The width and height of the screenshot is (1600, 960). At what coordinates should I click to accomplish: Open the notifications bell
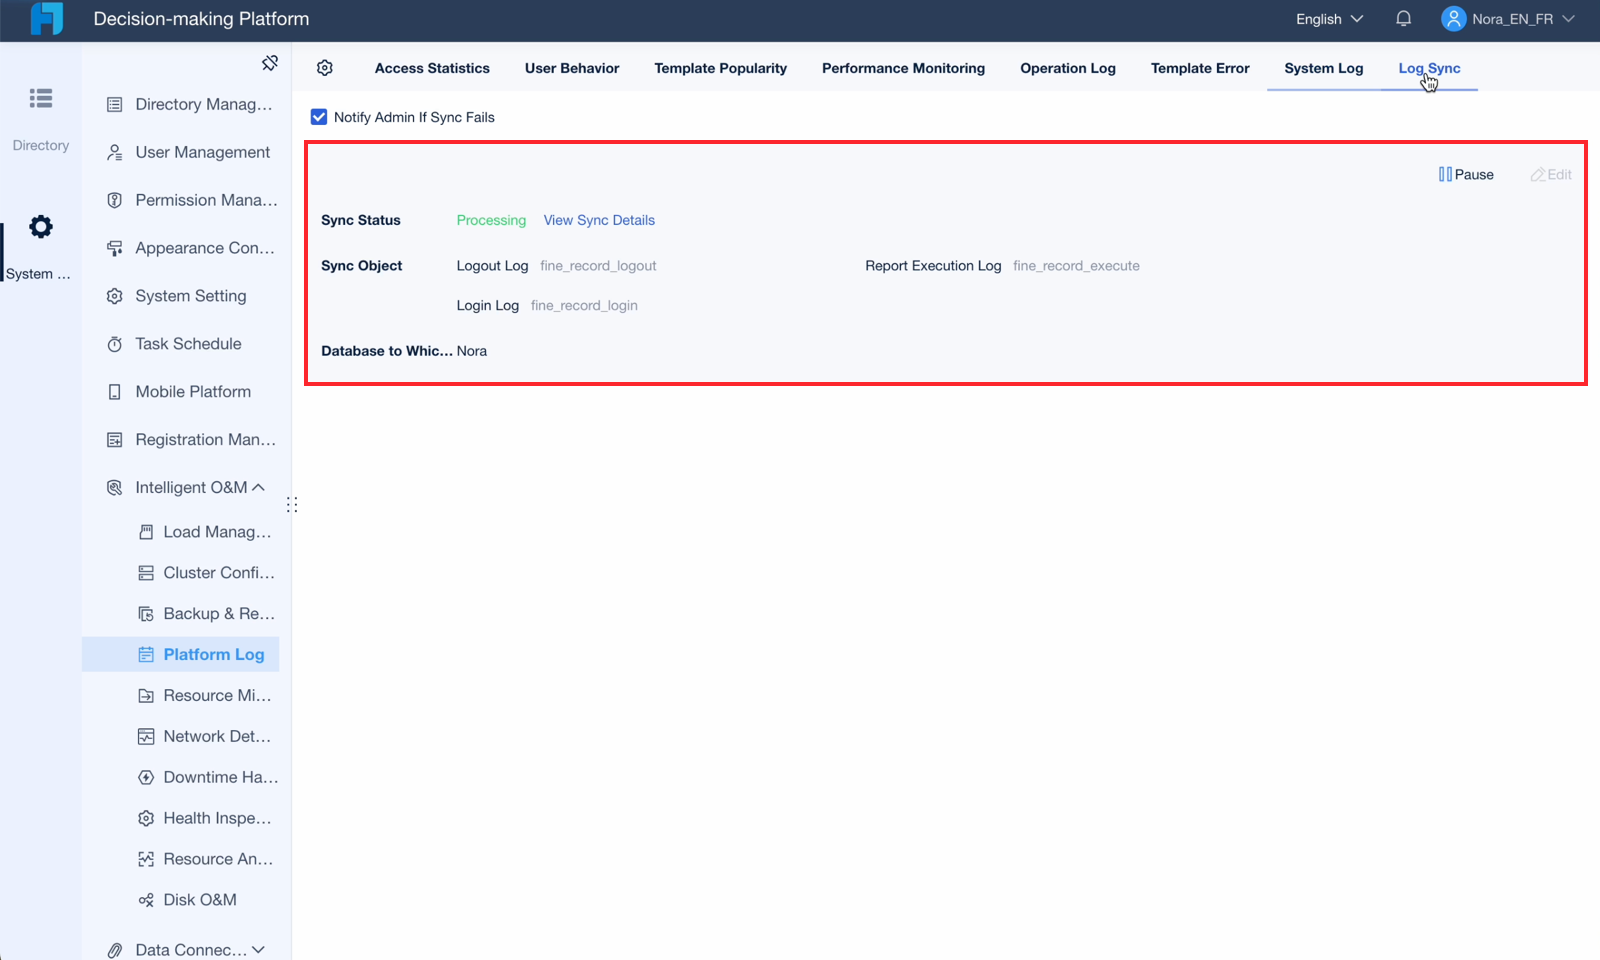click(1403, 19)
